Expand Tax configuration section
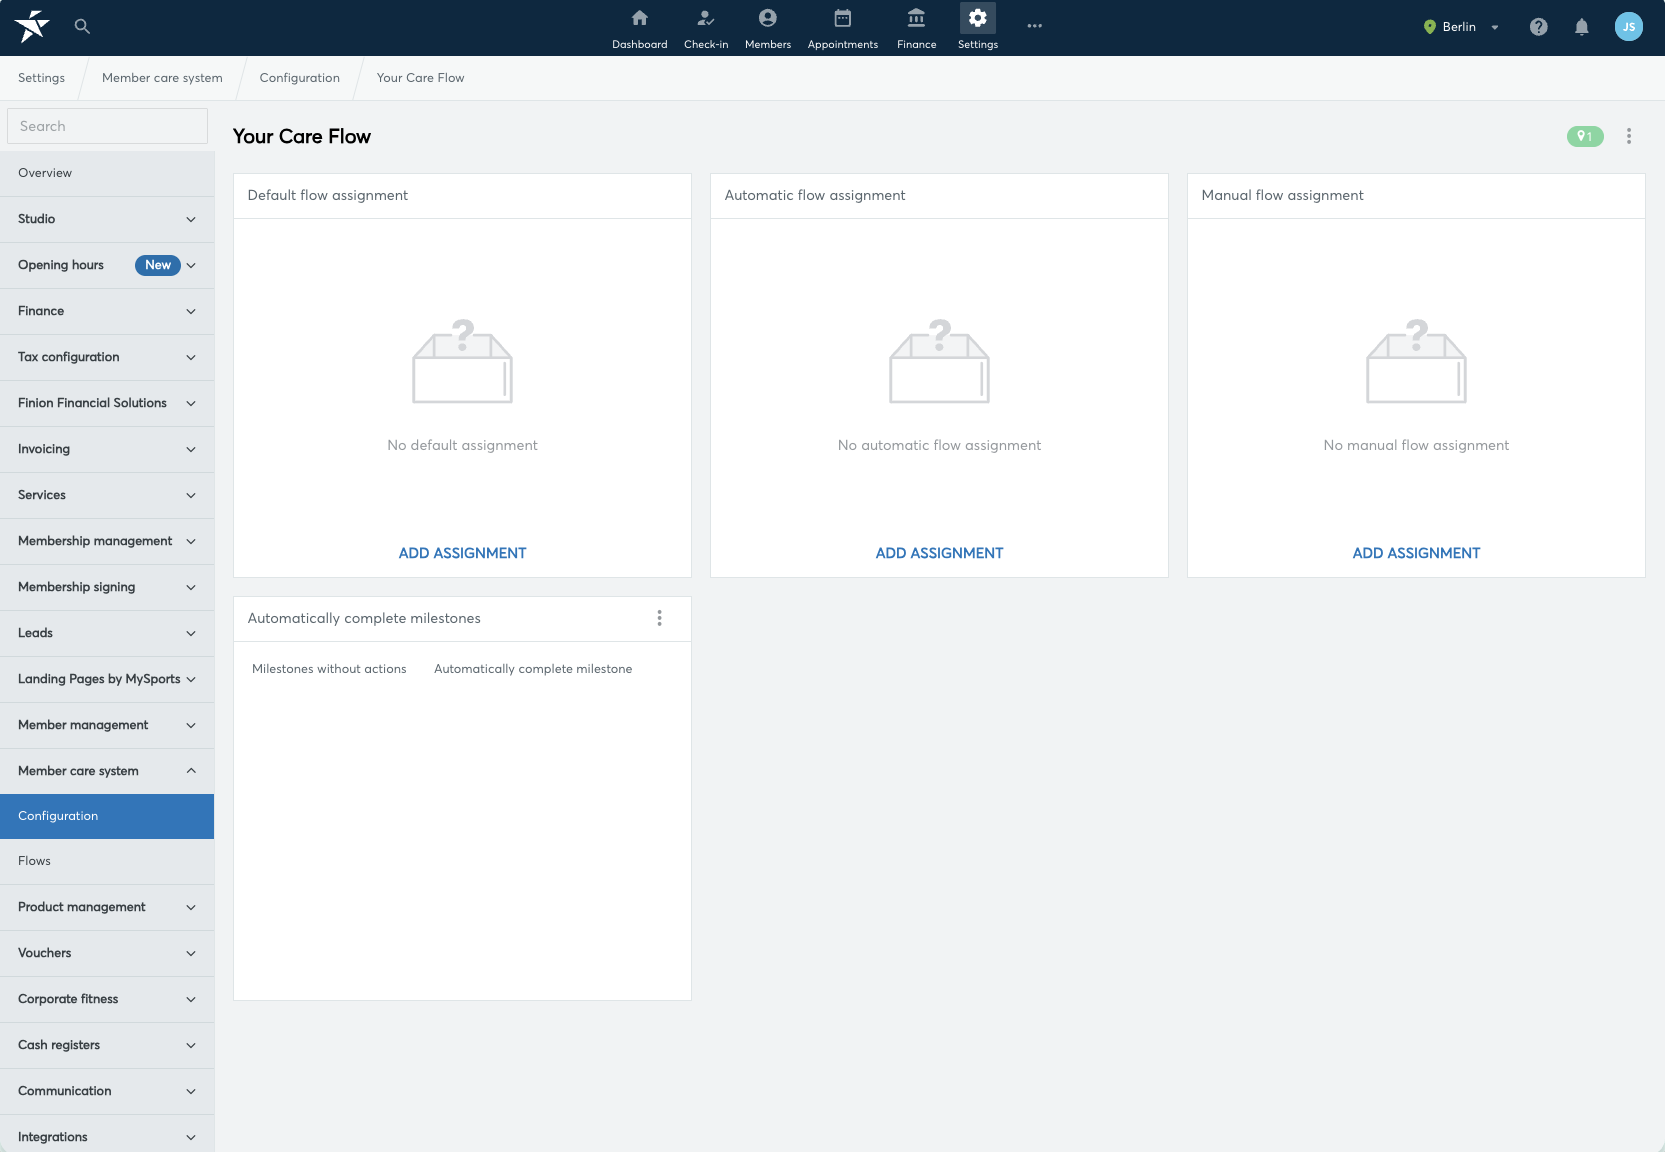1665x1152 pixels. (x=107, y=357)
